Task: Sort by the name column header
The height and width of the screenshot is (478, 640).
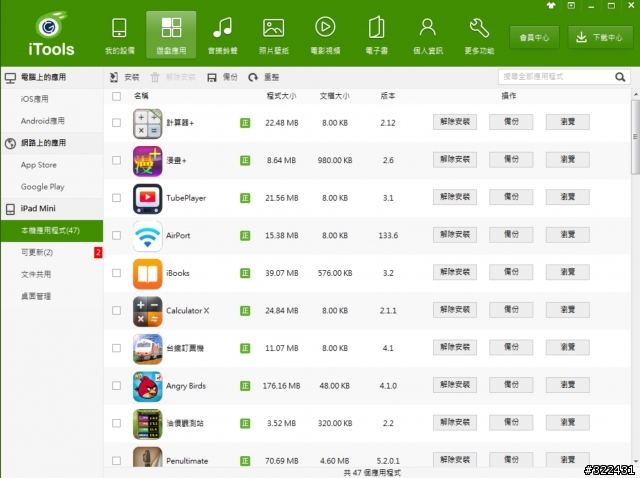Action: pyautogui.click(x=141, y=96)
